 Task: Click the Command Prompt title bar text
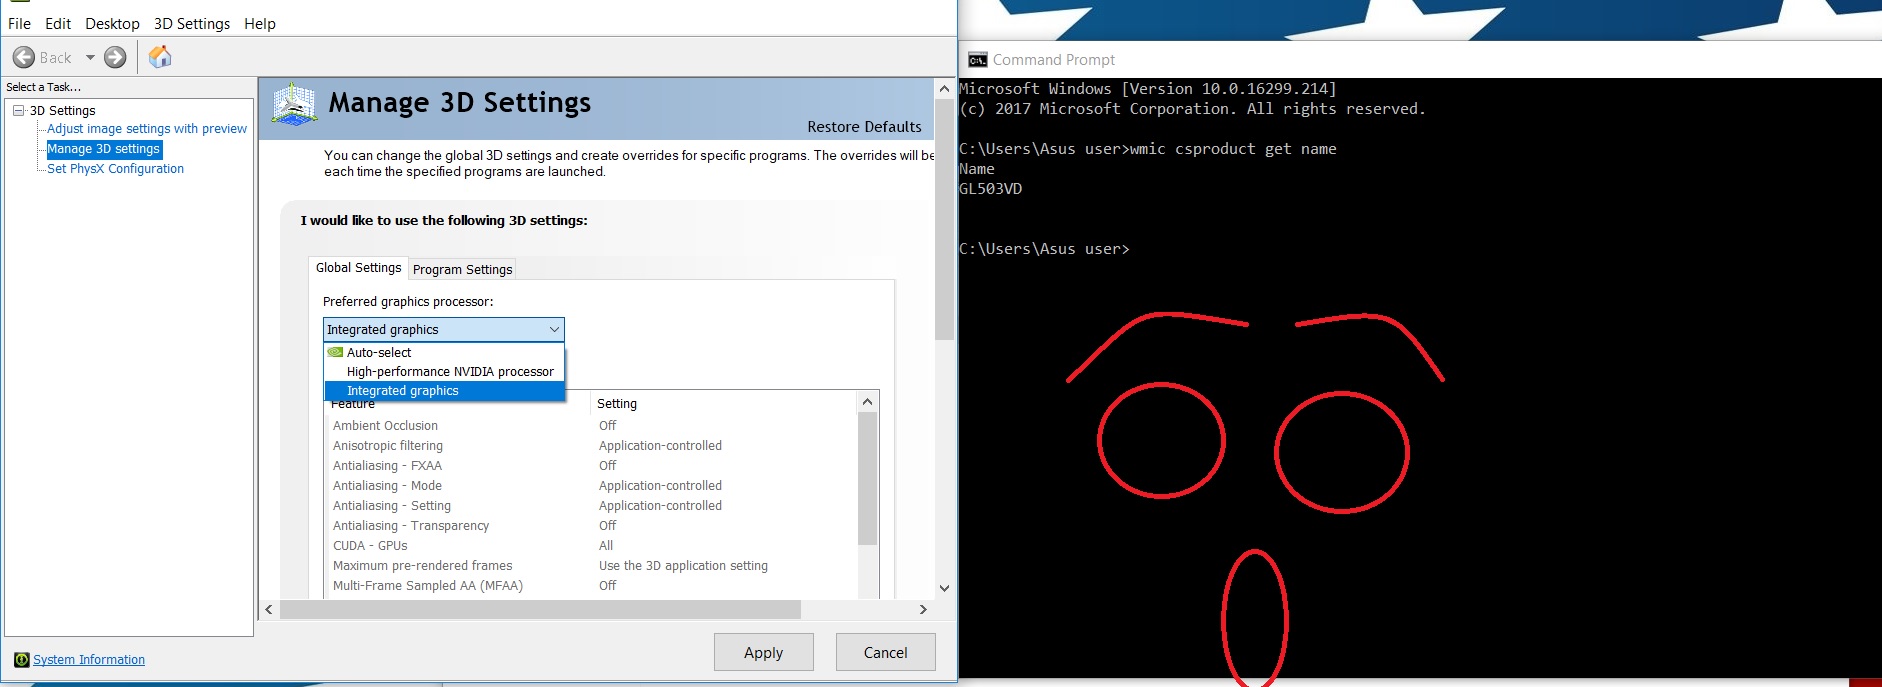1054,60
